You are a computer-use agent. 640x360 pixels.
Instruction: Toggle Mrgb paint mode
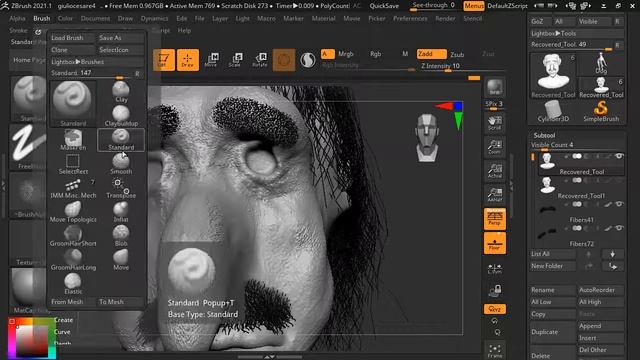pos(346,54)
